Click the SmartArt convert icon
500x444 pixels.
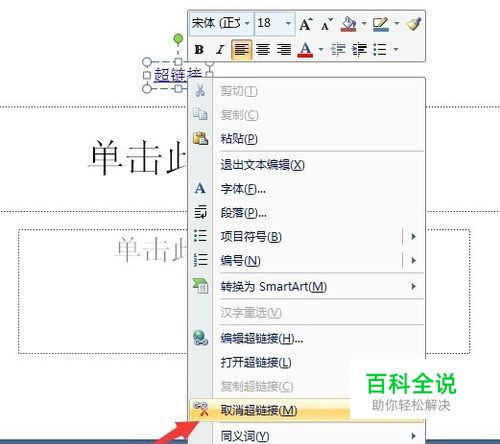click(200, 286)
